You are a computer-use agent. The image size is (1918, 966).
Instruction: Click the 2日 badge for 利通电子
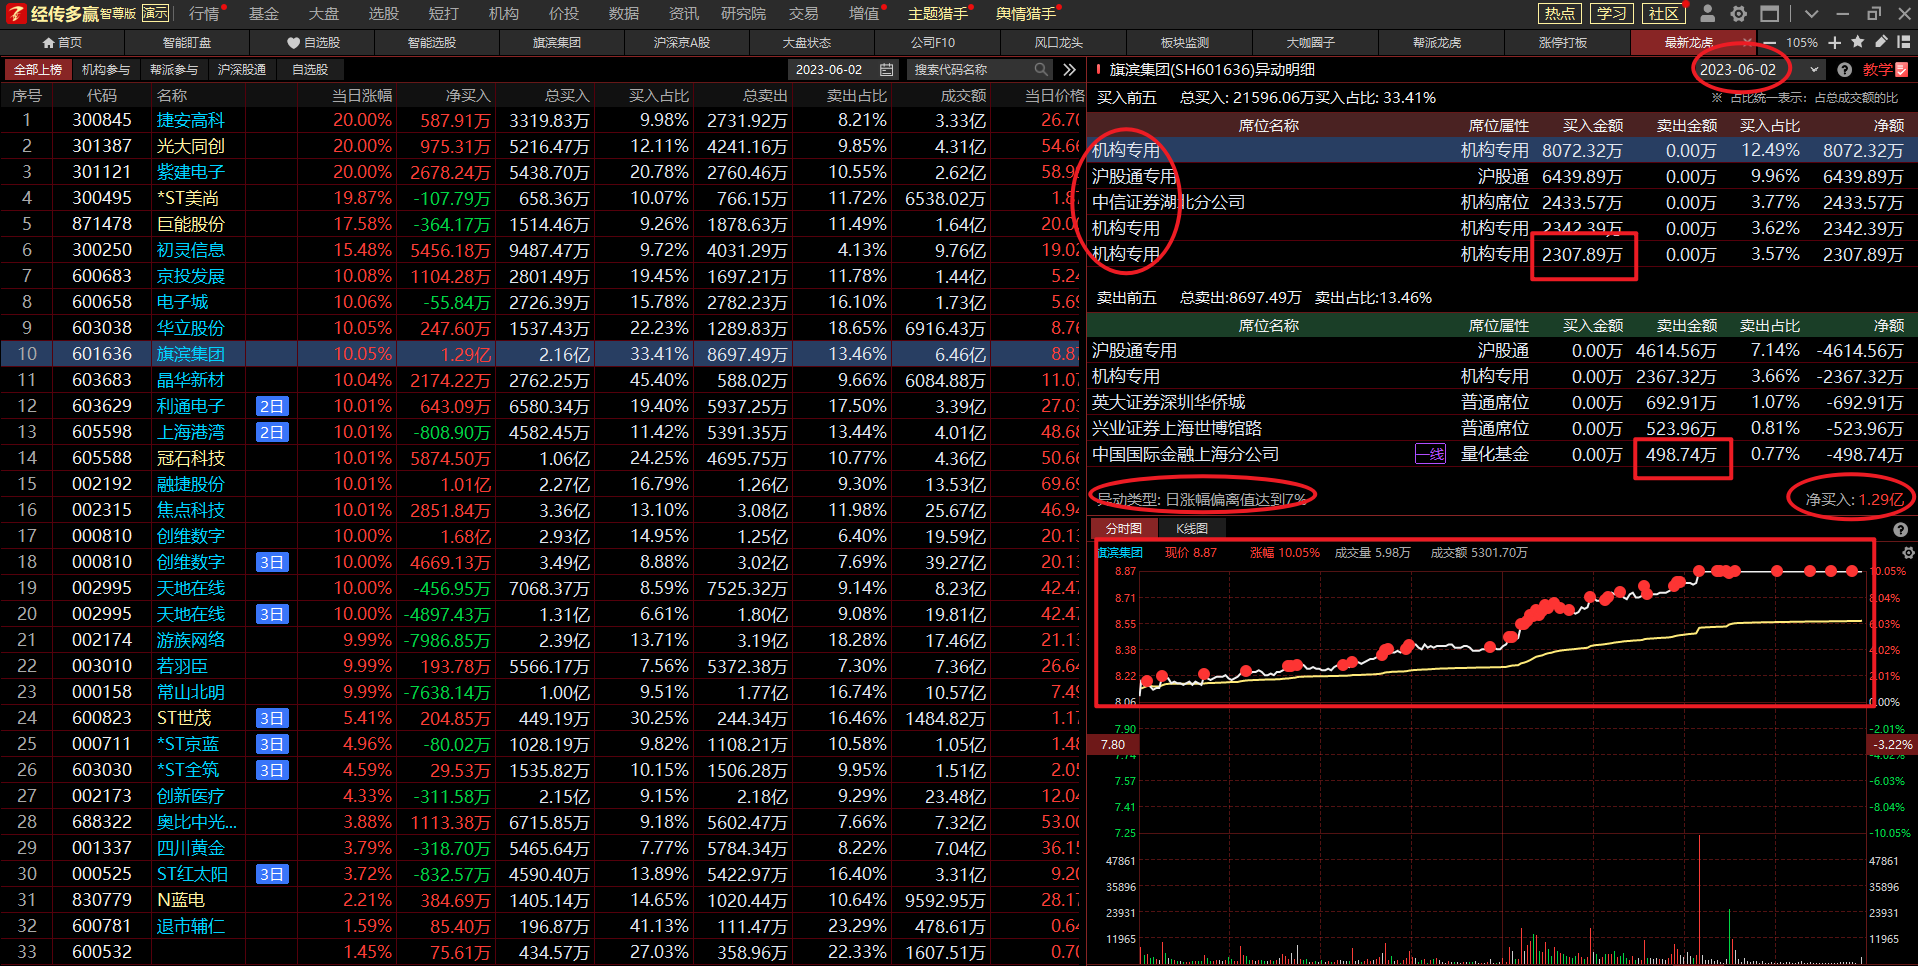tap(272, 406)
